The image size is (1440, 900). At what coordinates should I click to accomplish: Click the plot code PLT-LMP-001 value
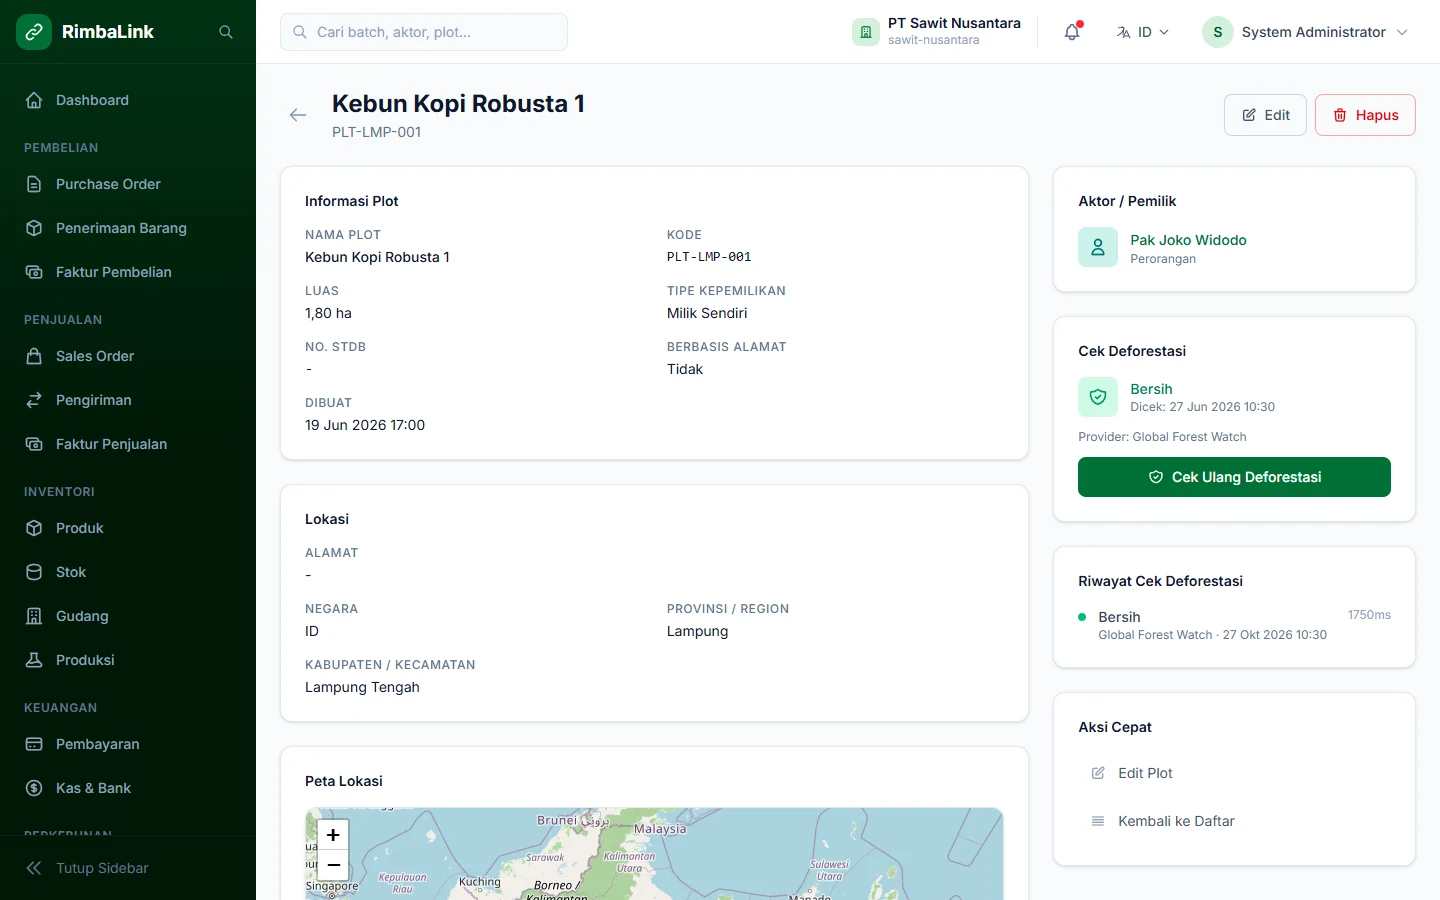click(x=709, y=257)
